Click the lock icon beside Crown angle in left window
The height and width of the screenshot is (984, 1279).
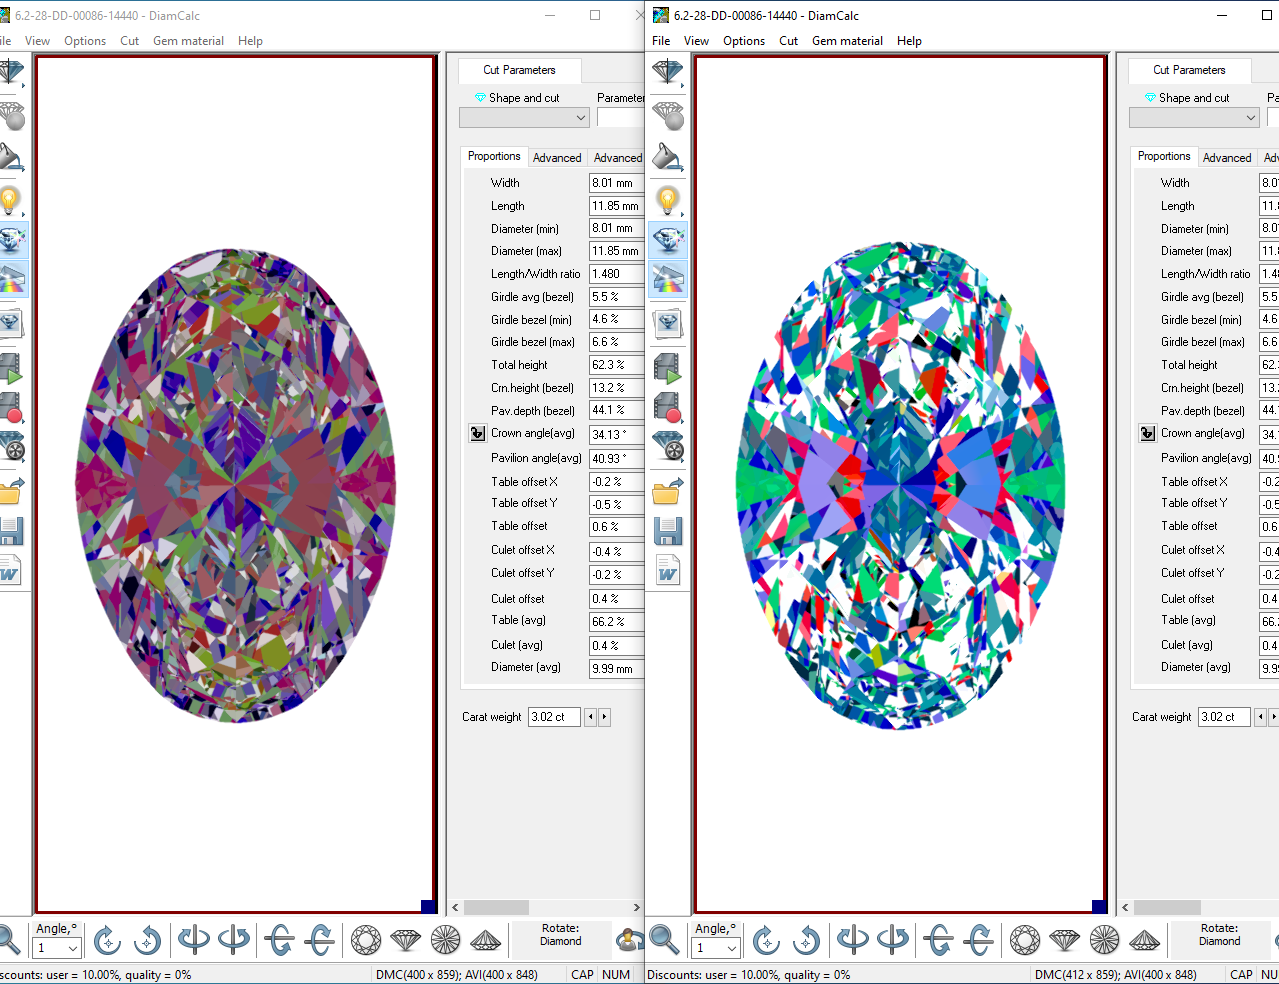coord(477,433)
